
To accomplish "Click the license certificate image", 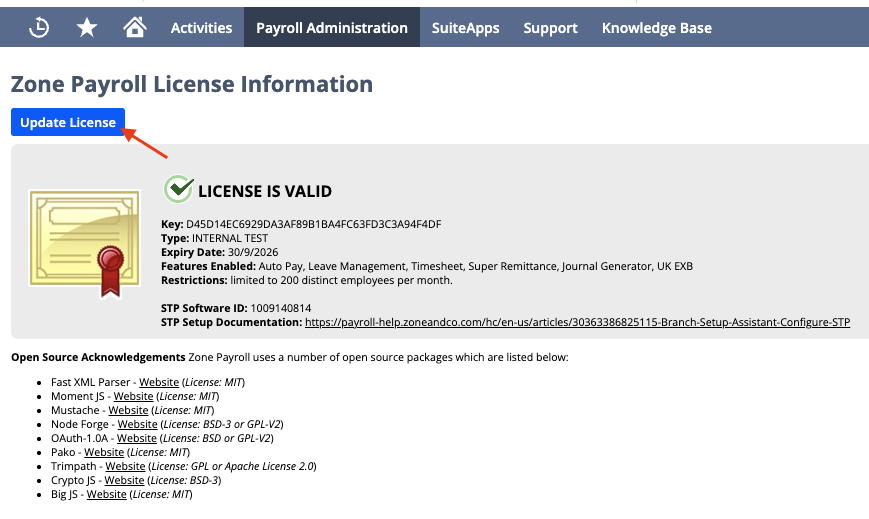I will click(x=85, y=245).
